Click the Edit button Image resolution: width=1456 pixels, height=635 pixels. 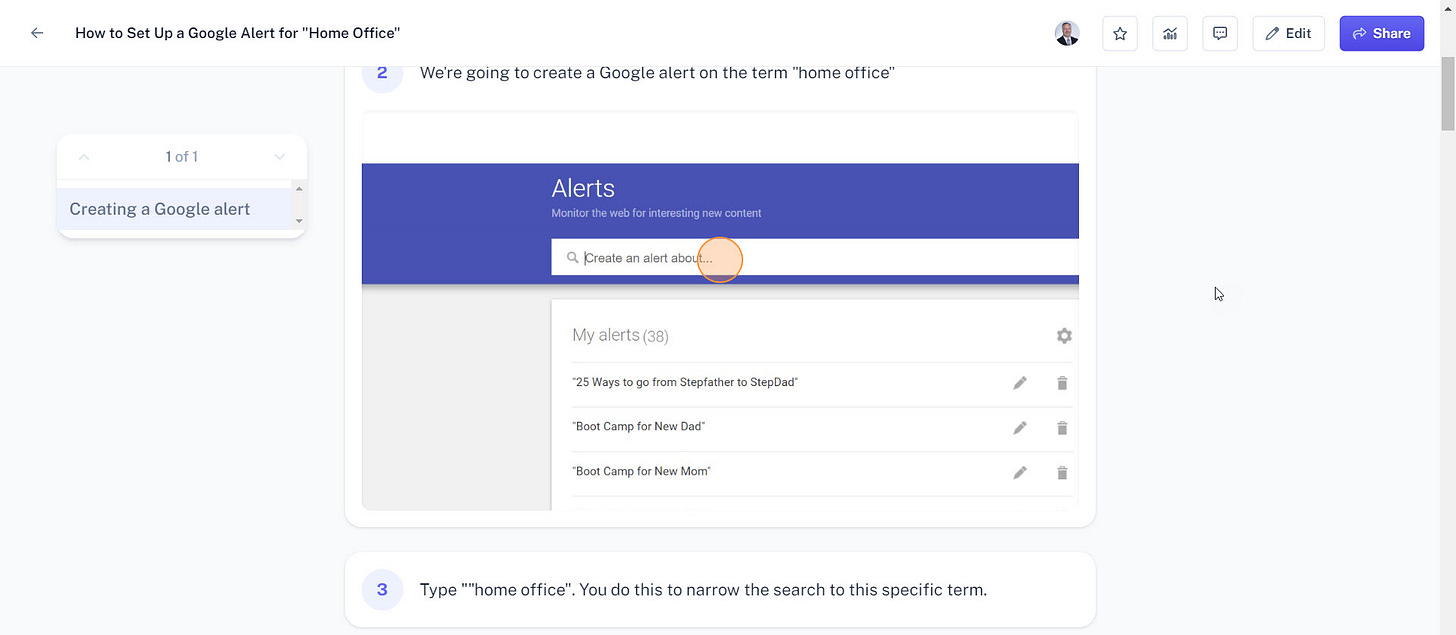click(1288, 33)
